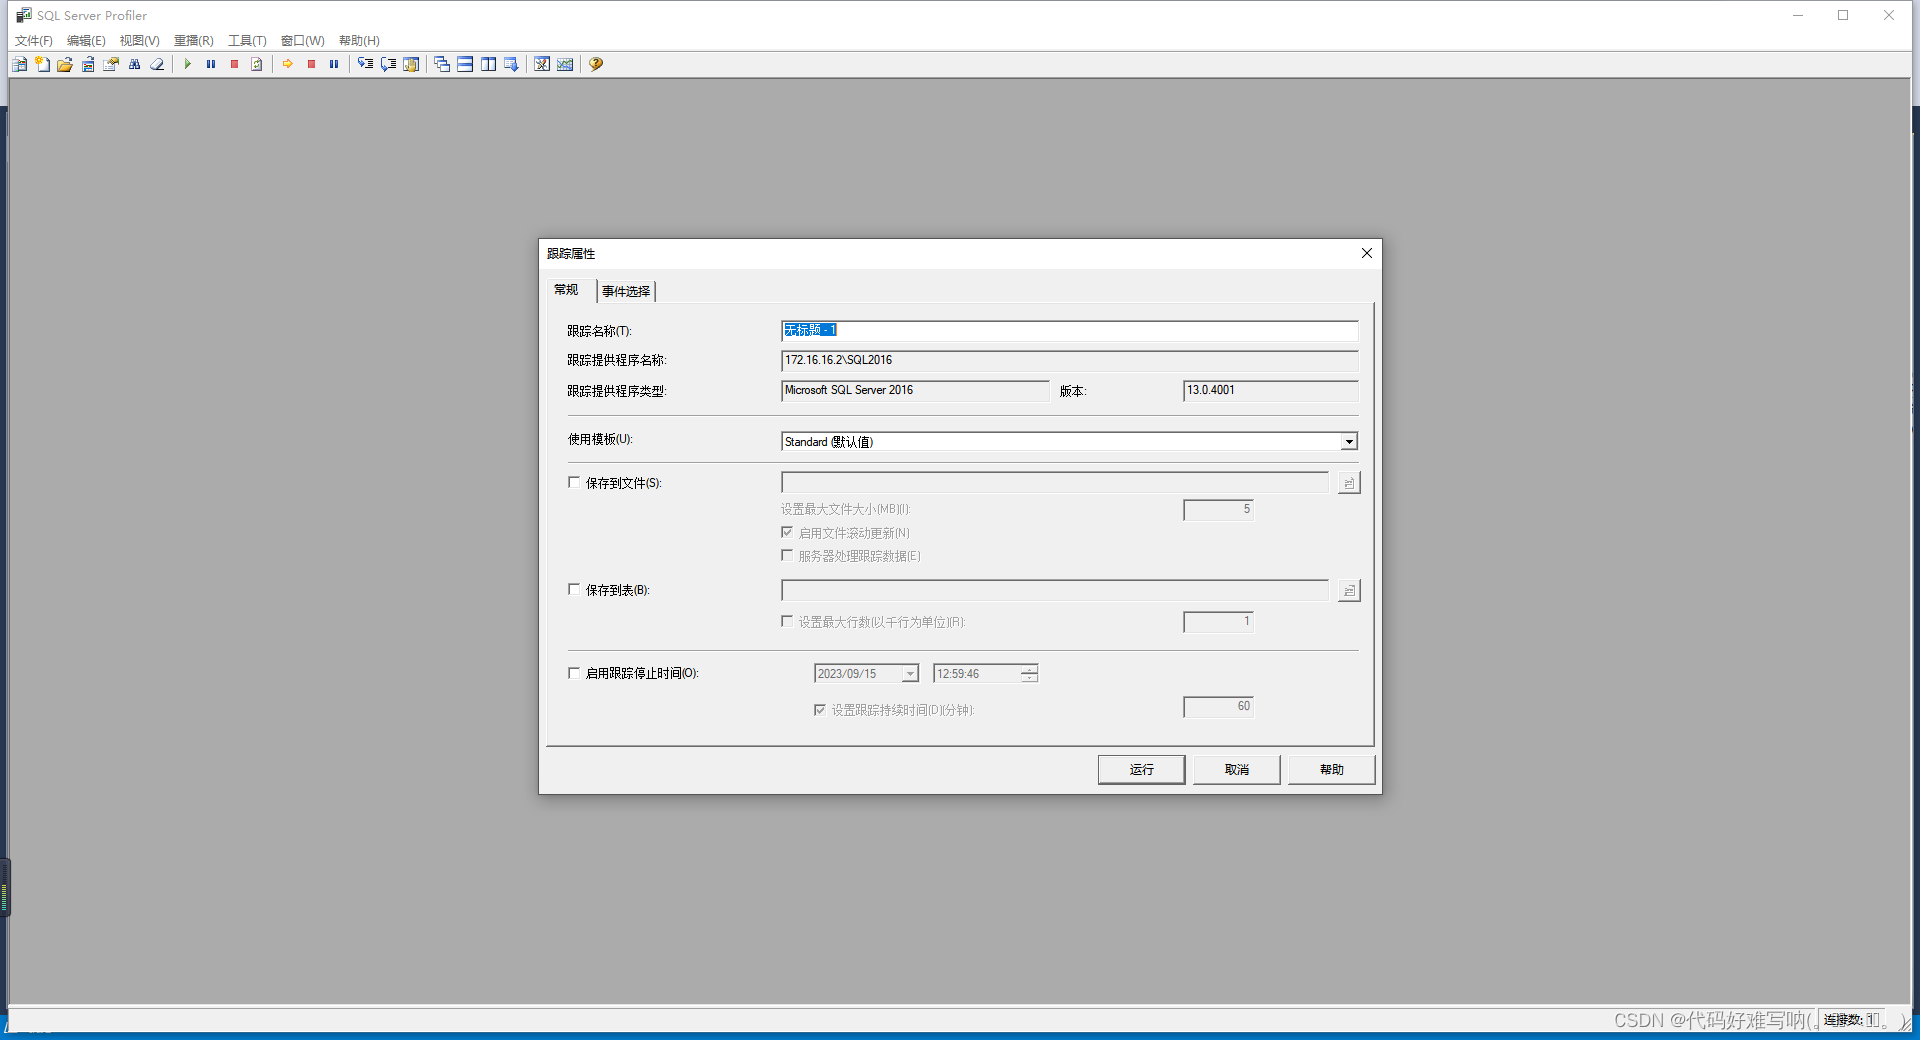Stop the trace using the first red square icon
Viewport: 1920px width, 1040px height.
click(x=234, y=64)
